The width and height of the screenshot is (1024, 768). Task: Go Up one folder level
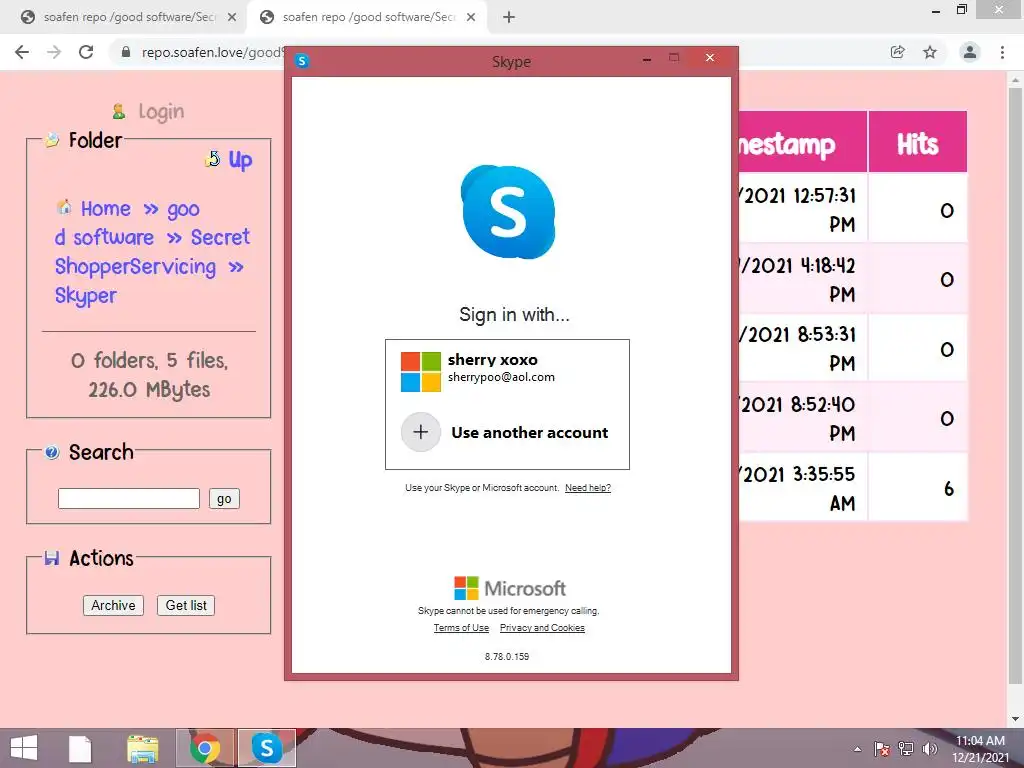(240, 159)
